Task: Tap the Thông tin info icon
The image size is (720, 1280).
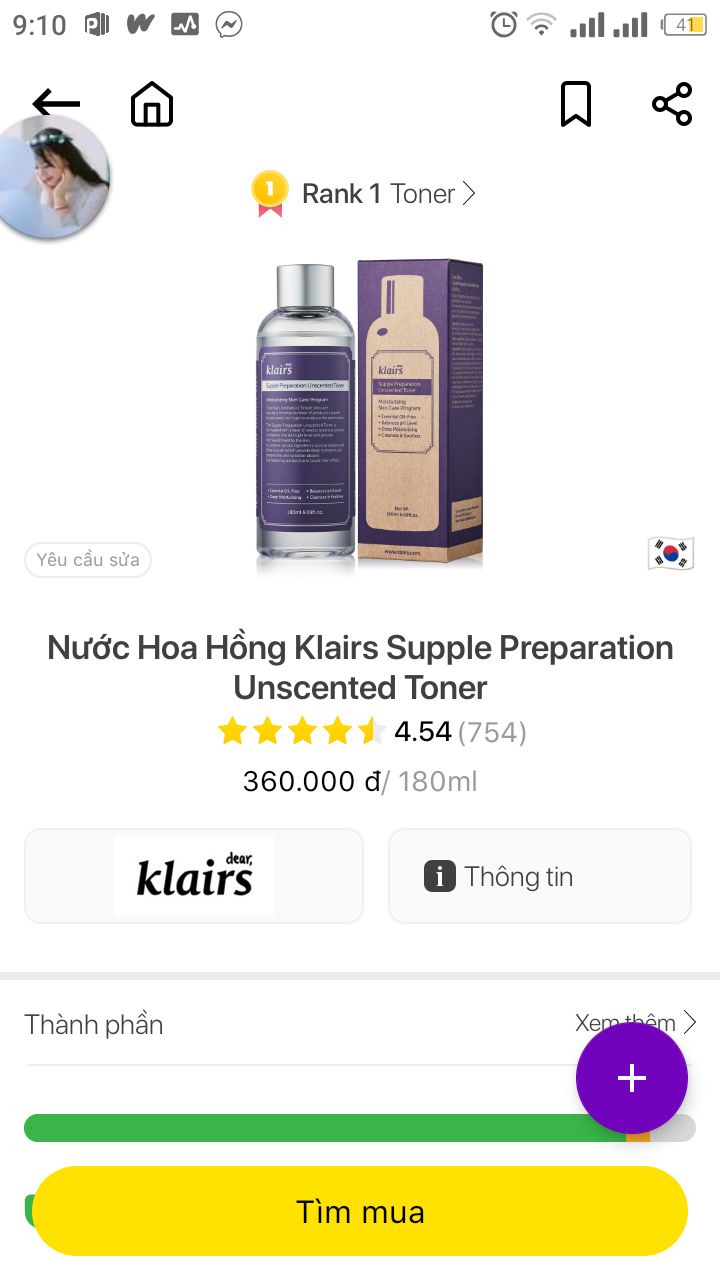Action: [x=440, y=877]
